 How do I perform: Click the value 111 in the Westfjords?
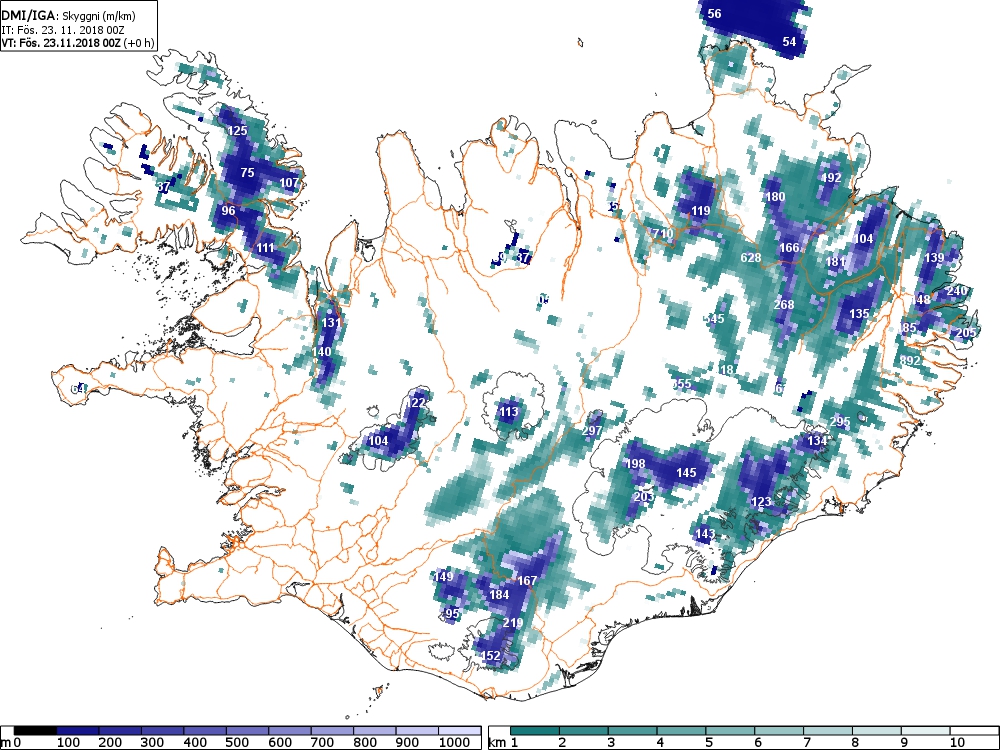pyautogui.click(x=265, y=248)
